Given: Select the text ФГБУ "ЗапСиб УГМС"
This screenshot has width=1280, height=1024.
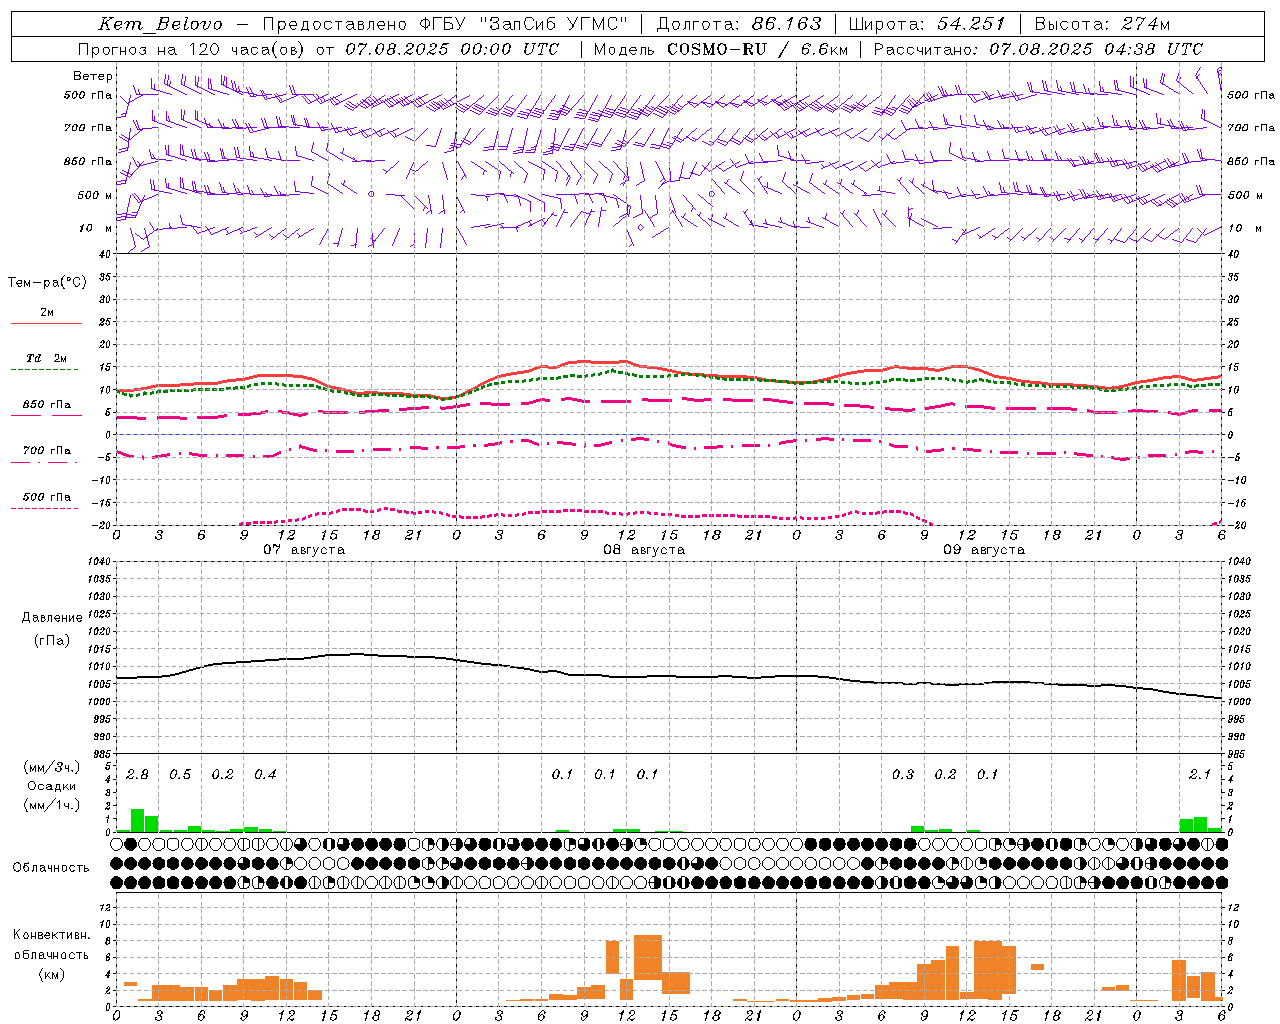Looking at the screenshot, I should (524, 24).
